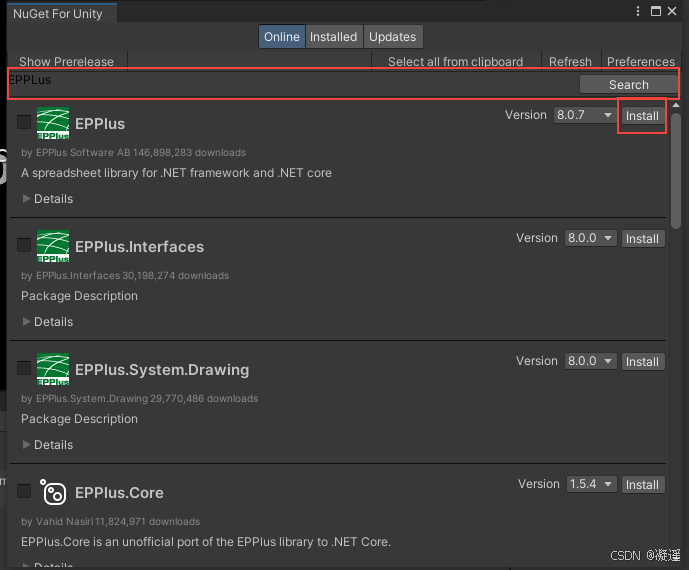Click the unofficial port description of EPPlus.Core
The width and height of the screenshot is (689, 570).
(206, 542)
